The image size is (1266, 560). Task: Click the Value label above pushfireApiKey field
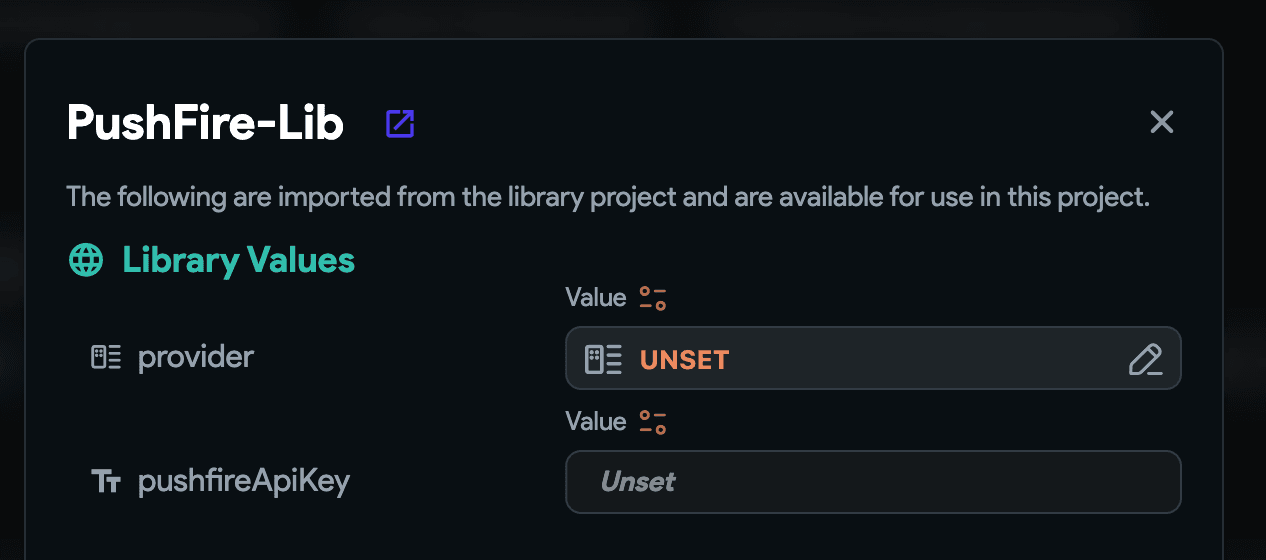tap(595, 421)
